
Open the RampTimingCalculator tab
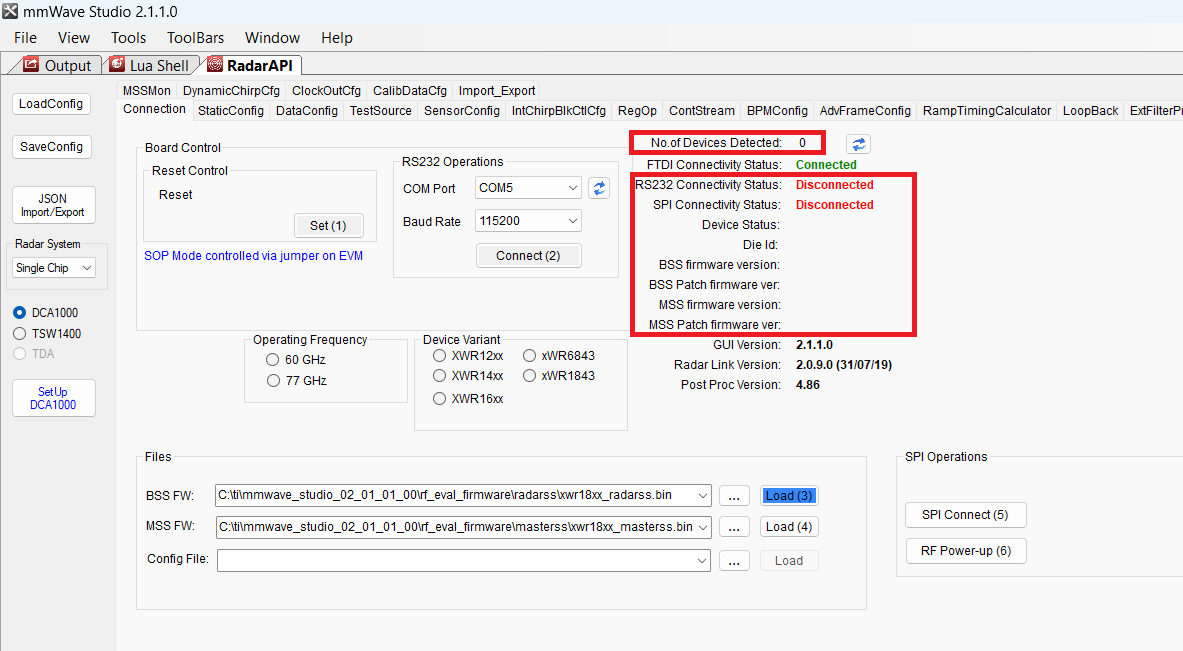986,111
